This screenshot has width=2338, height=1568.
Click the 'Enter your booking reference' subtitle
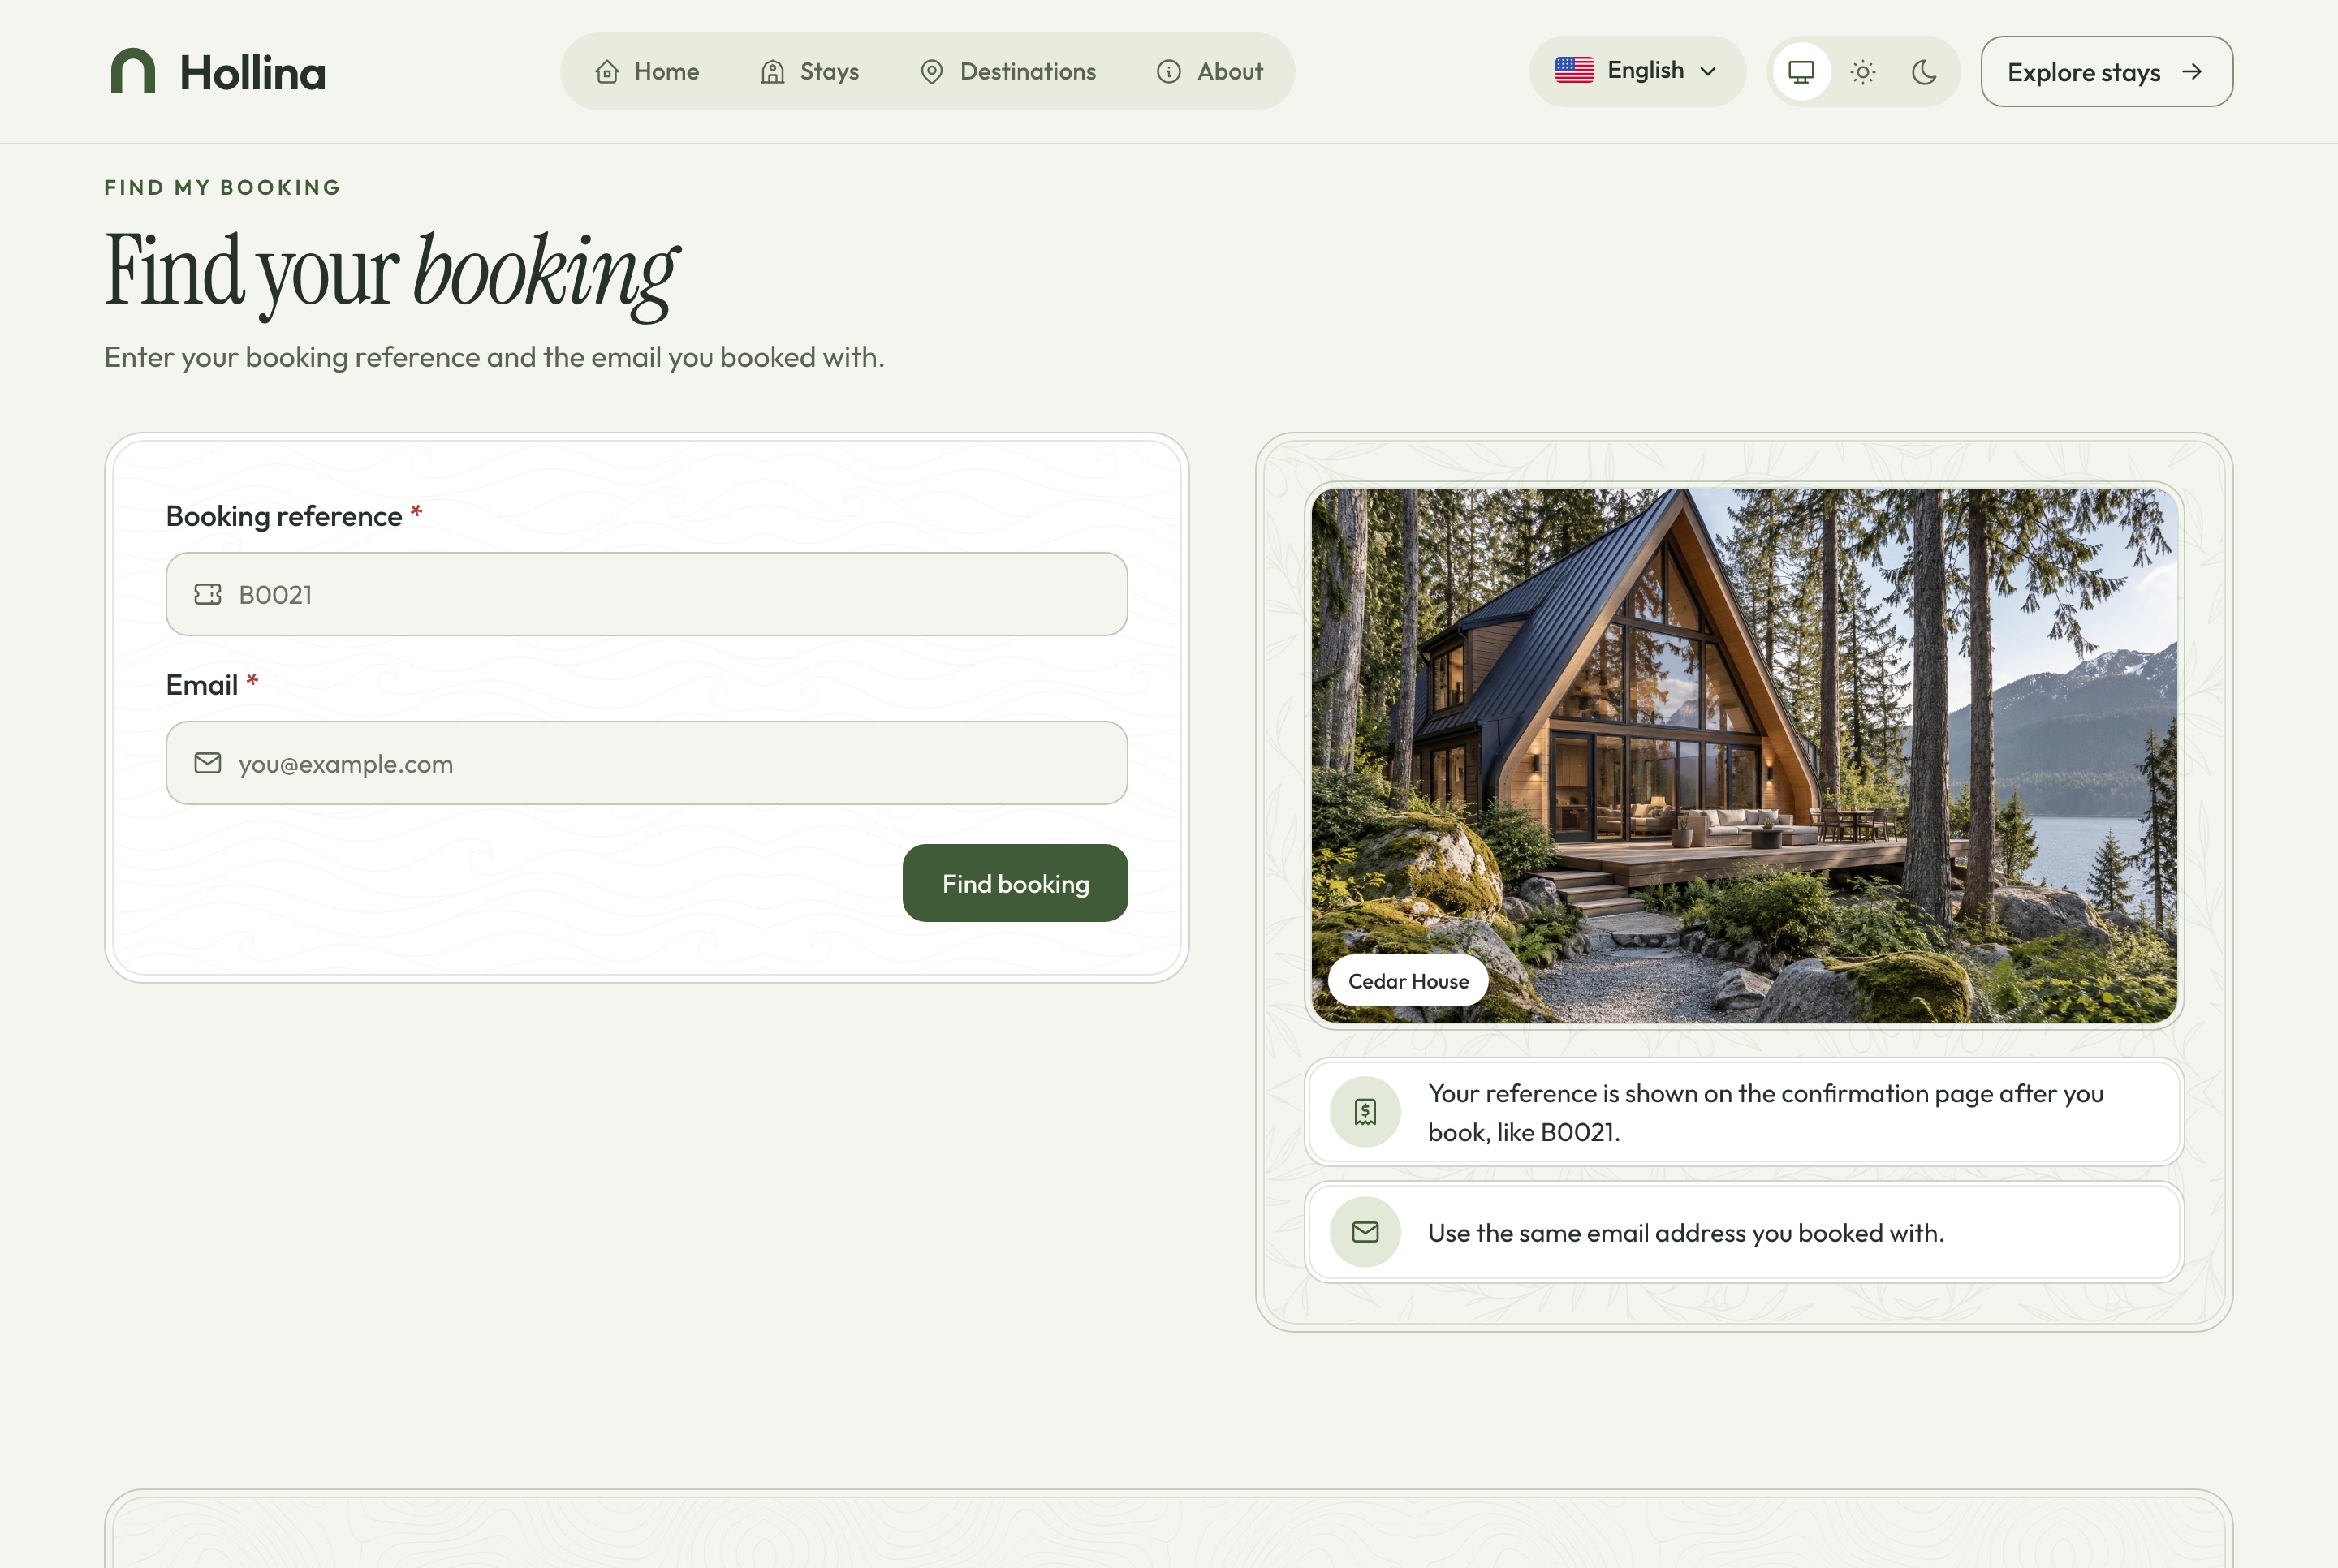[494, 358]
